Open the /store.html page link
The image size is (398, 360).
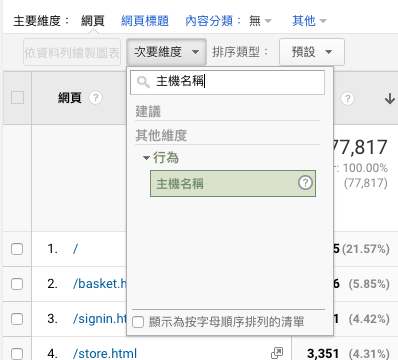pos(105,354)
